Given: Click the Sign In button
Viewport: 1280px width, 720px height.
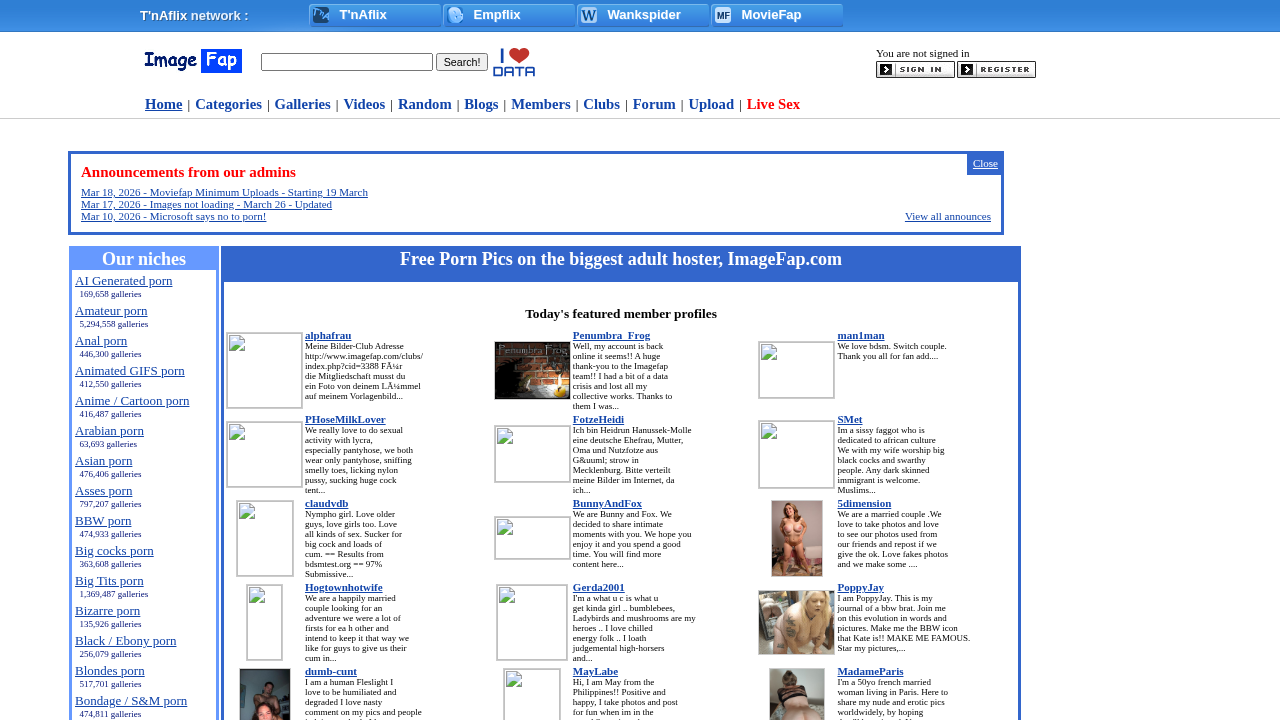Looking at the screenshot, I should coord(915,70).
